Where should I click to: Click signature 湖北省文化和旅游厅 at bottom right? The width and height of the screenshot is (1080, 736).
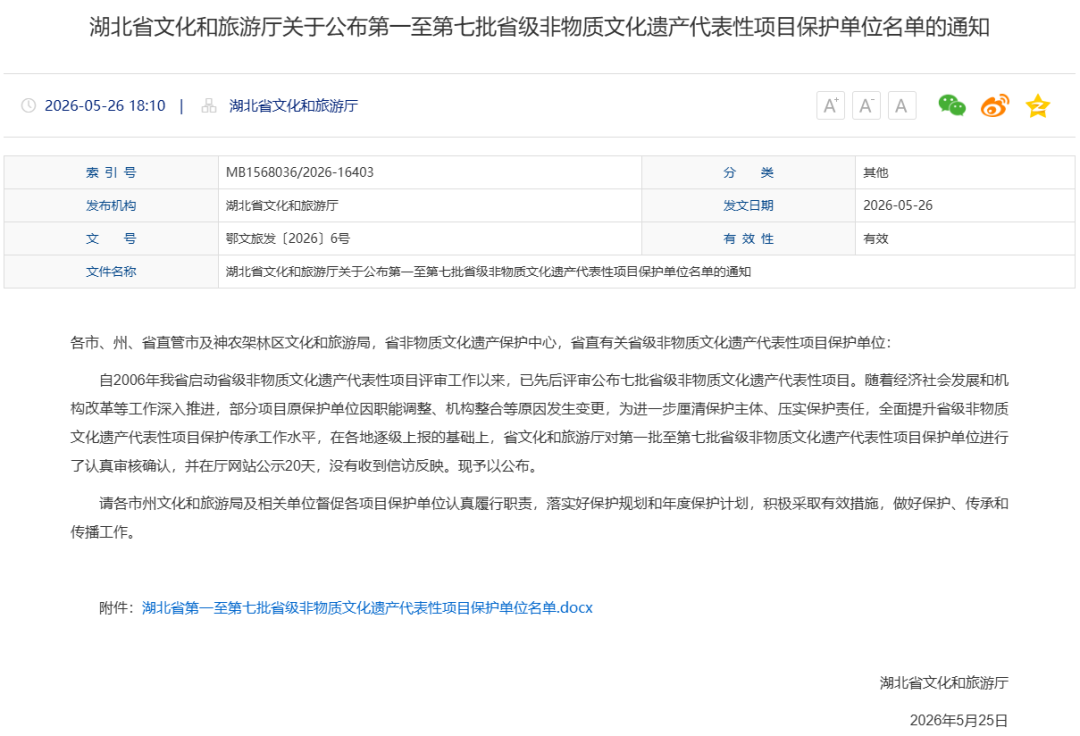tap(944, 682)
